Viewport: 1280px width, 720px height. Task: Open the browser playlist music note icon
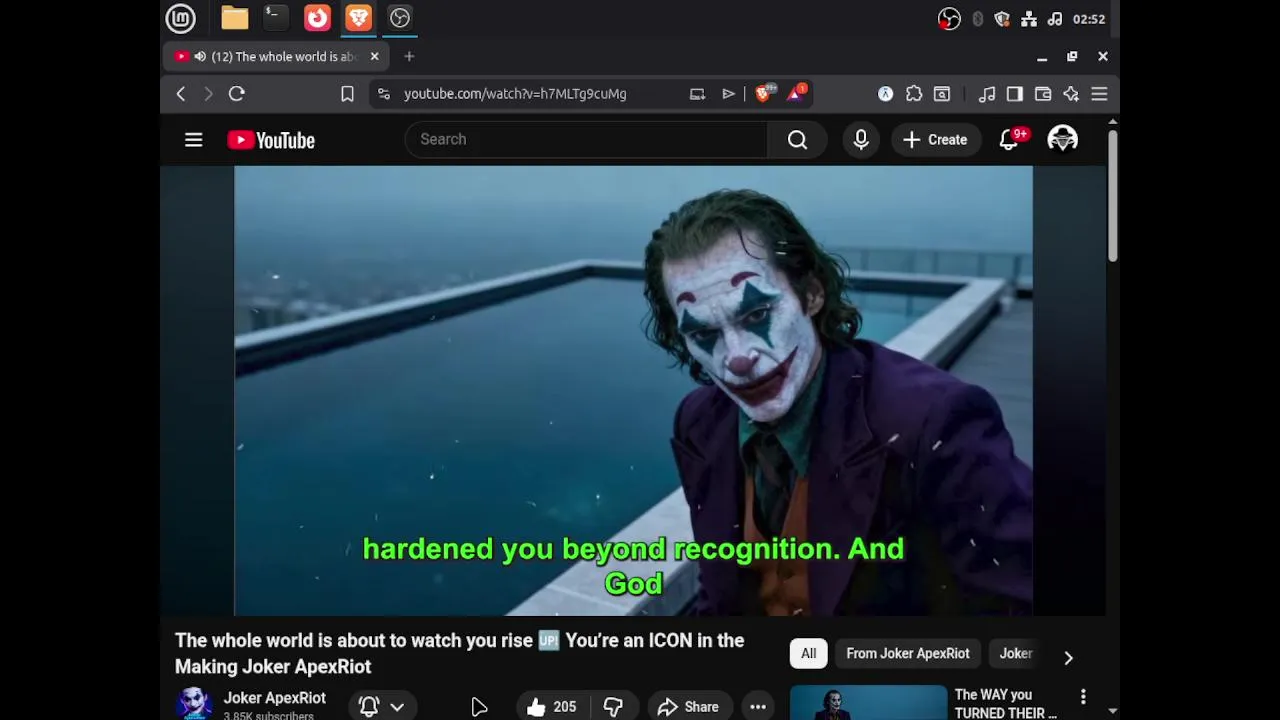point(987,93)
